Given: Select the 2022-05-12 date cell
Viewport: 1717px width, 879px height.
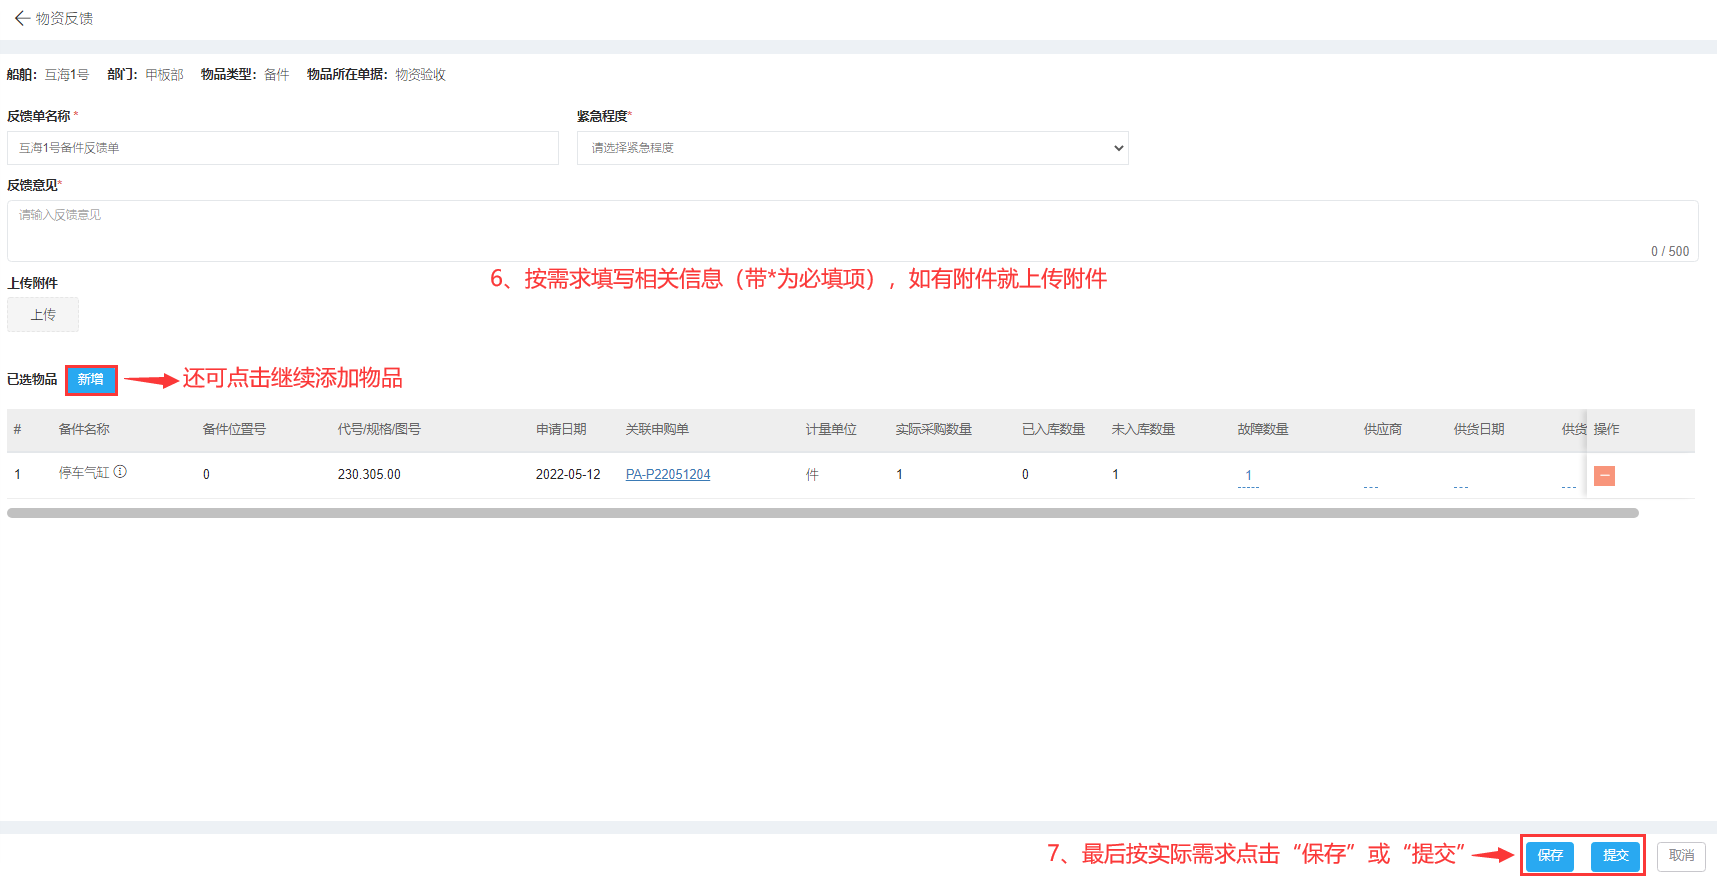Looking at the screenshot, I should (568, 475).
